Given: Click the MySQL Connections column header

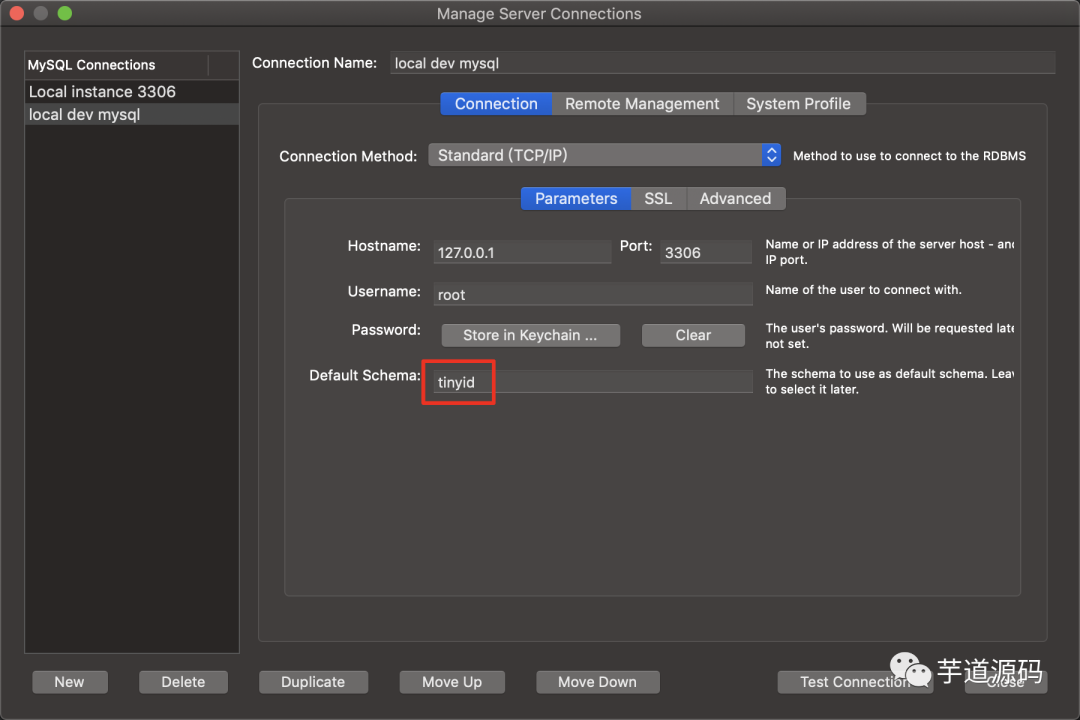Looking at the screenshot, I should pyautogui.click(x=116, y=65).
